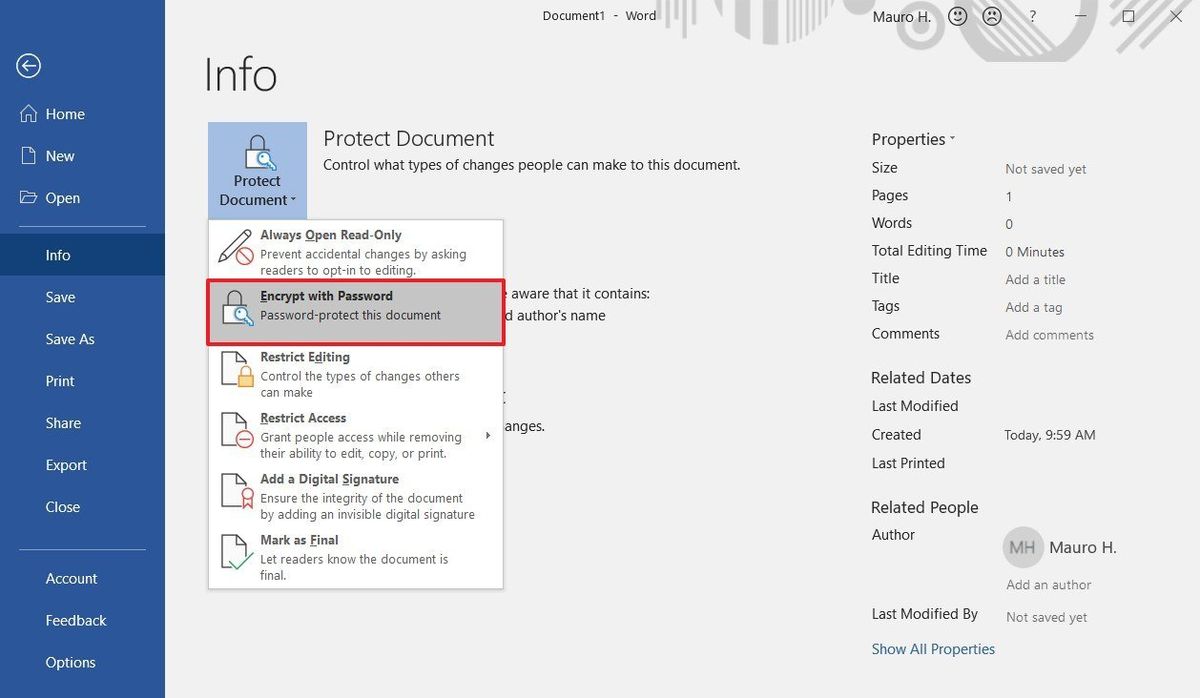Screen dimensions: 1200x698
Task: Click Add an author under Related People
Action: [1047, 584]
